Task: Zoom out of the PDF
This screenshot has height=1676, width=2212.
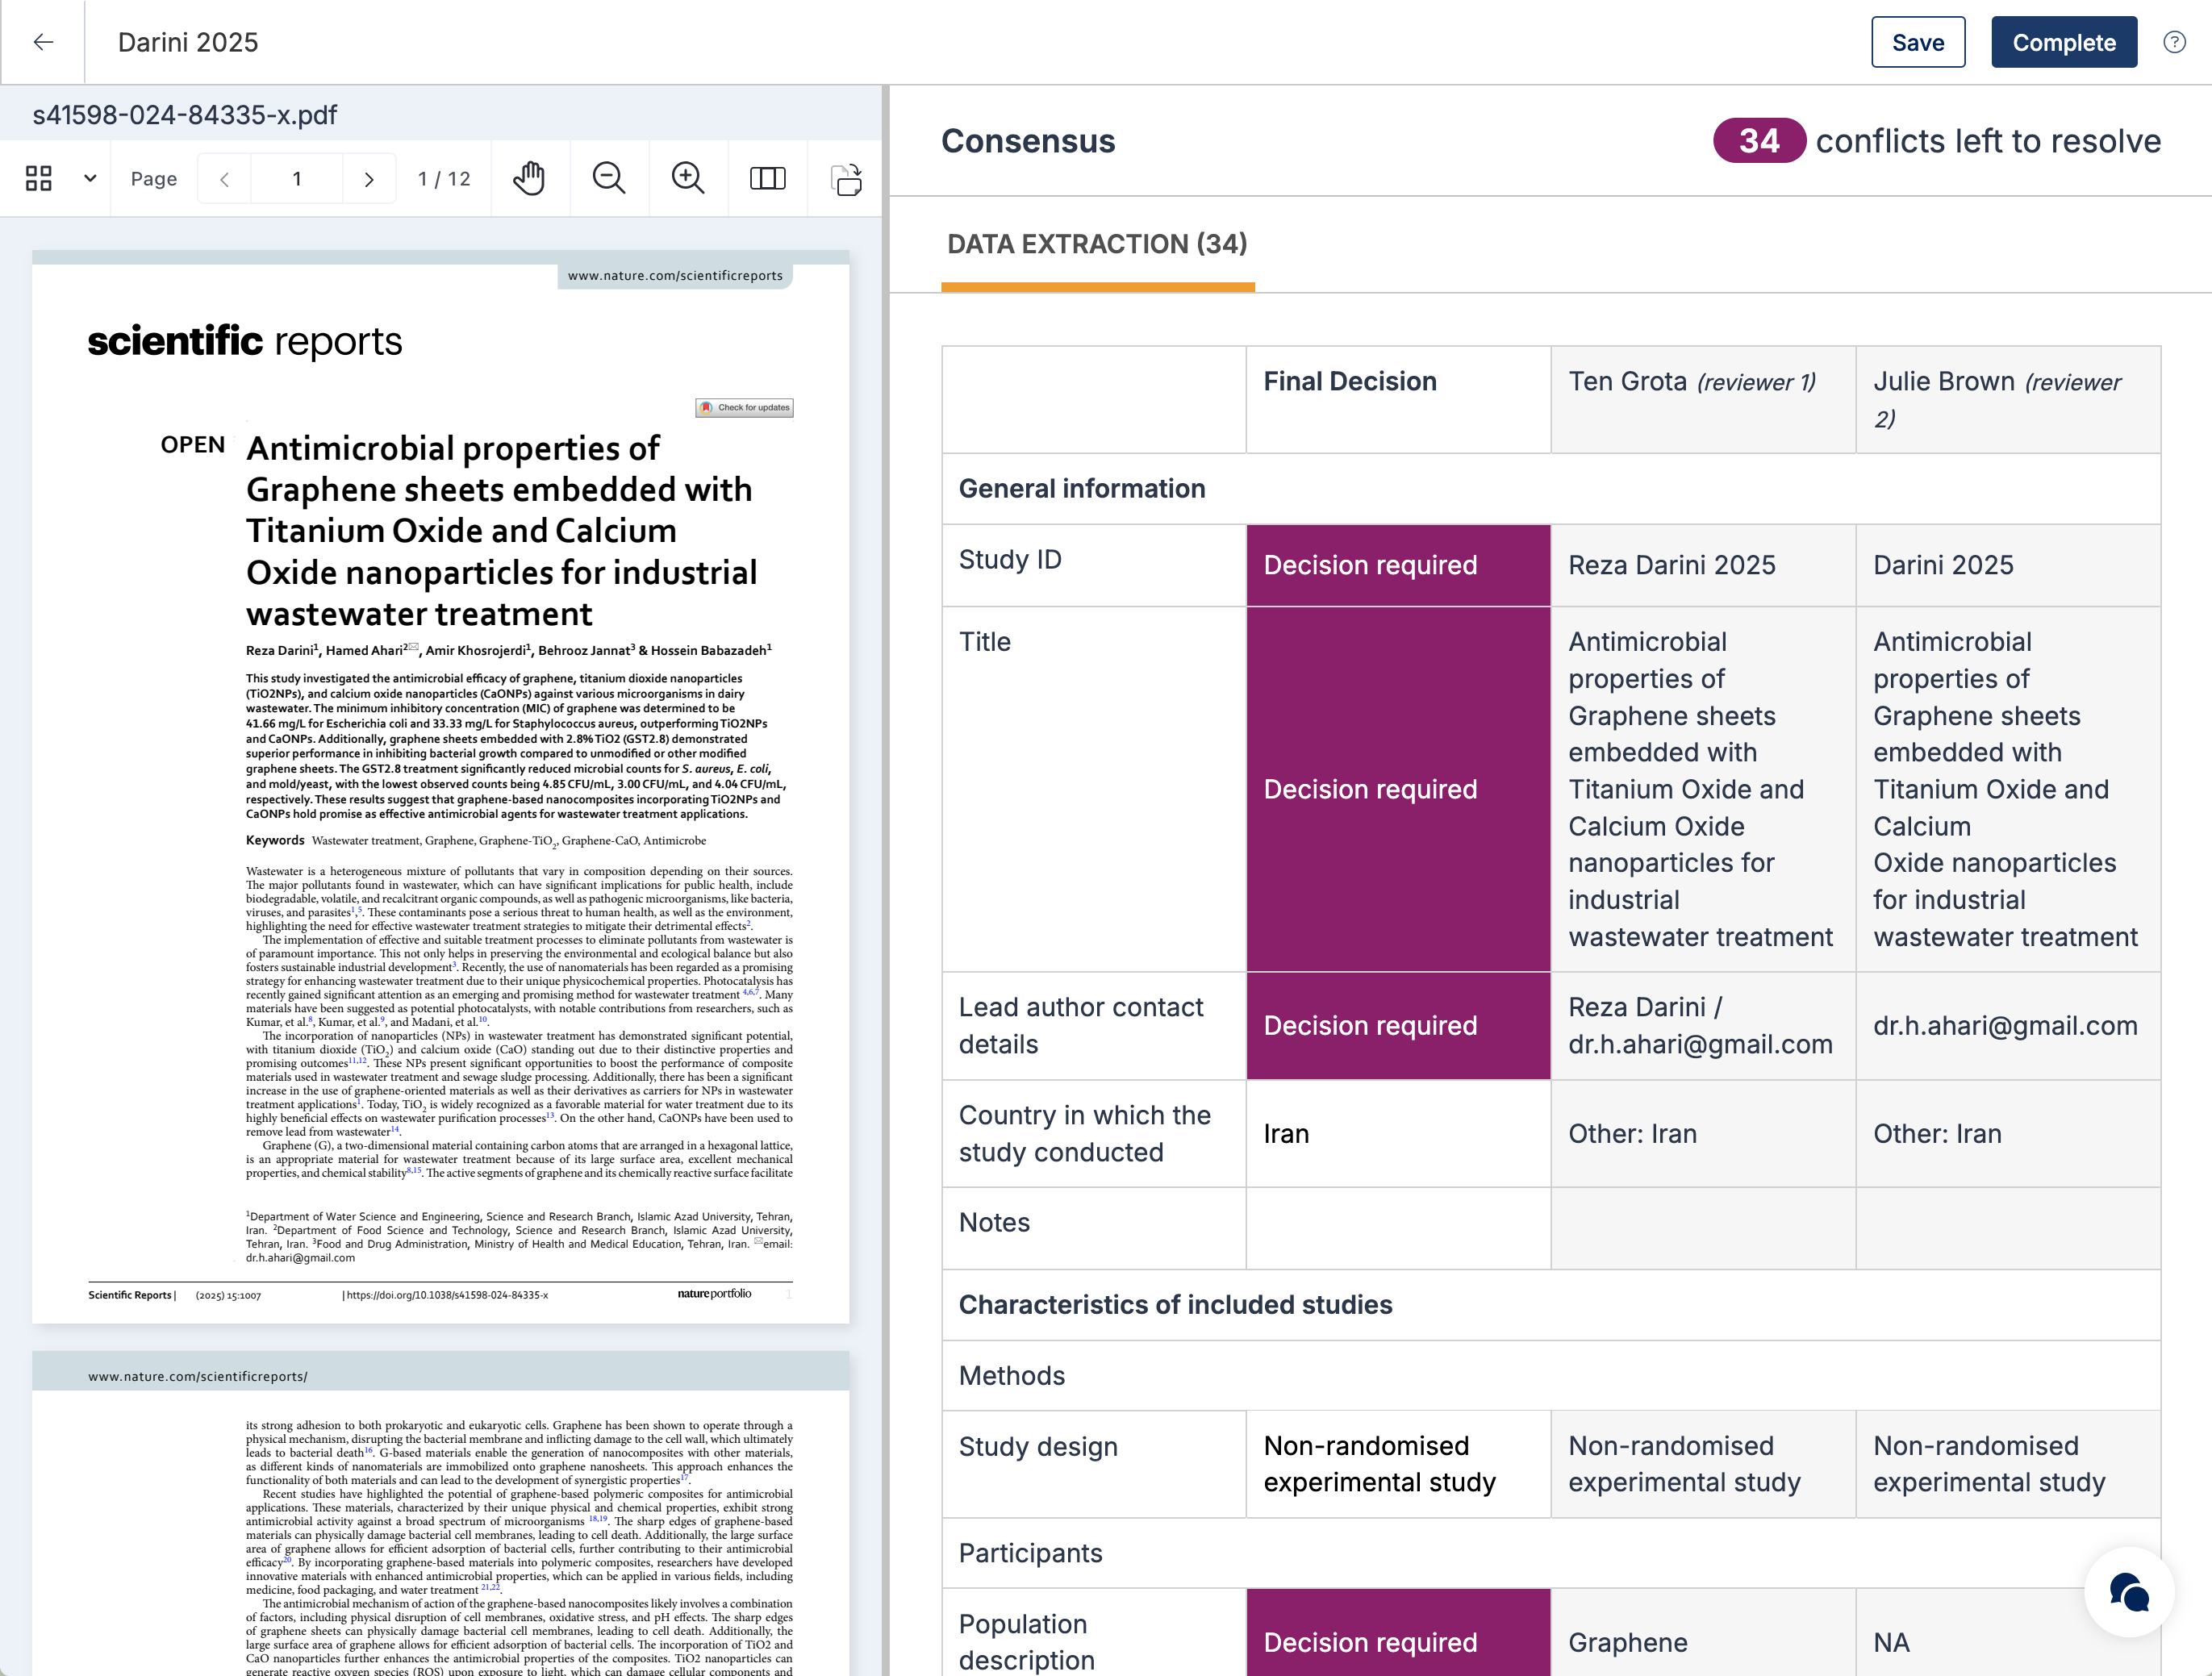Action: coord(609,178)
